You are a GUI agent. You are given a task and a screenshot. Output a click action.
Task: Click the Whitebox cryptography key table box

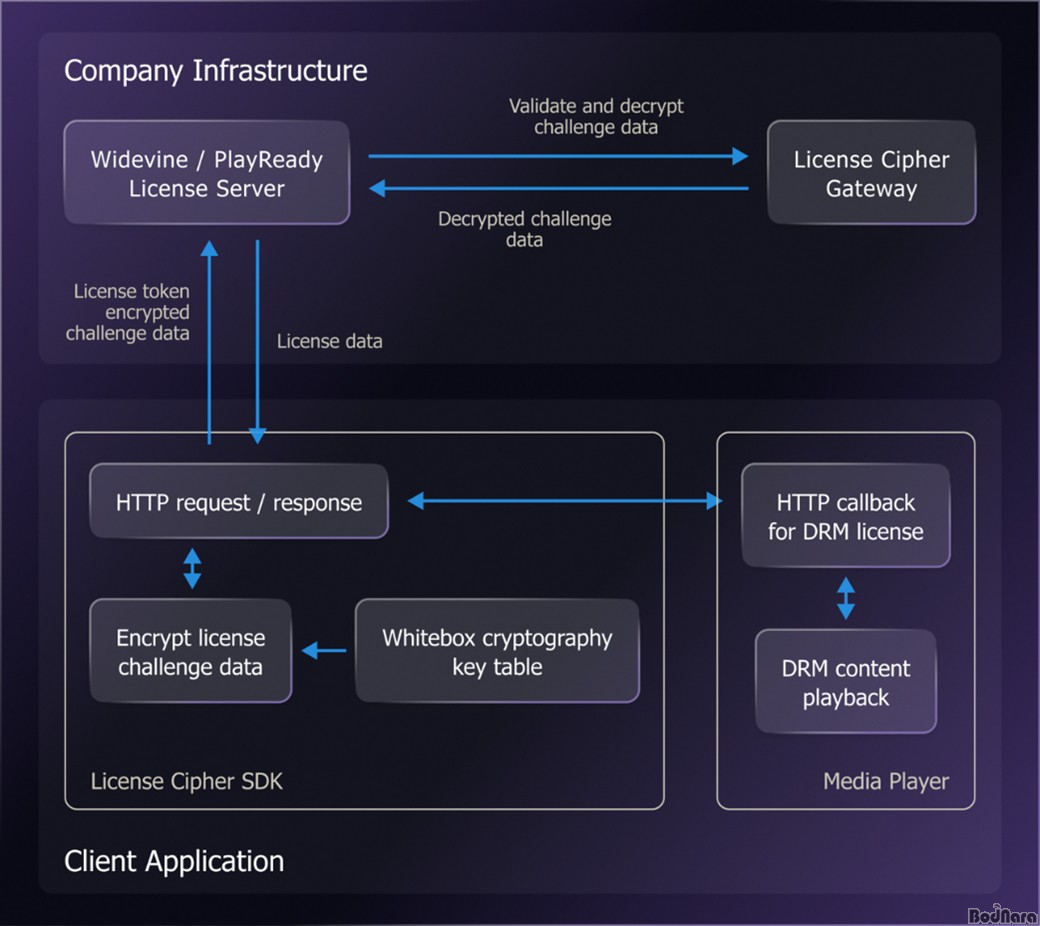click(x=496, y=652)
